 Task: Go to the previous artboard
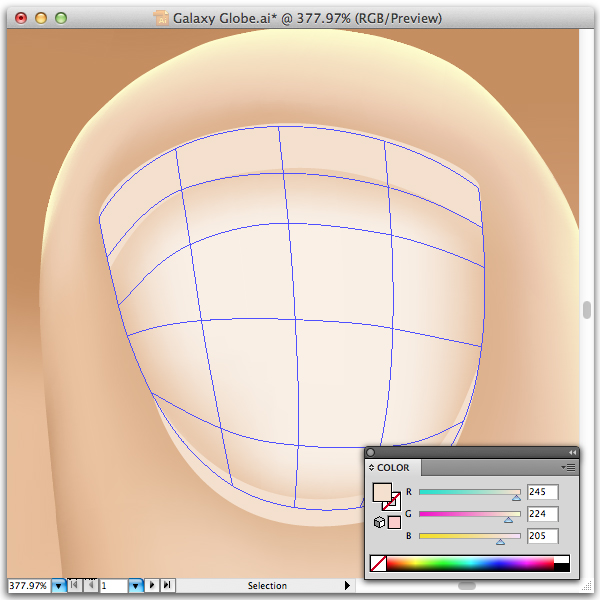[91, 585]
